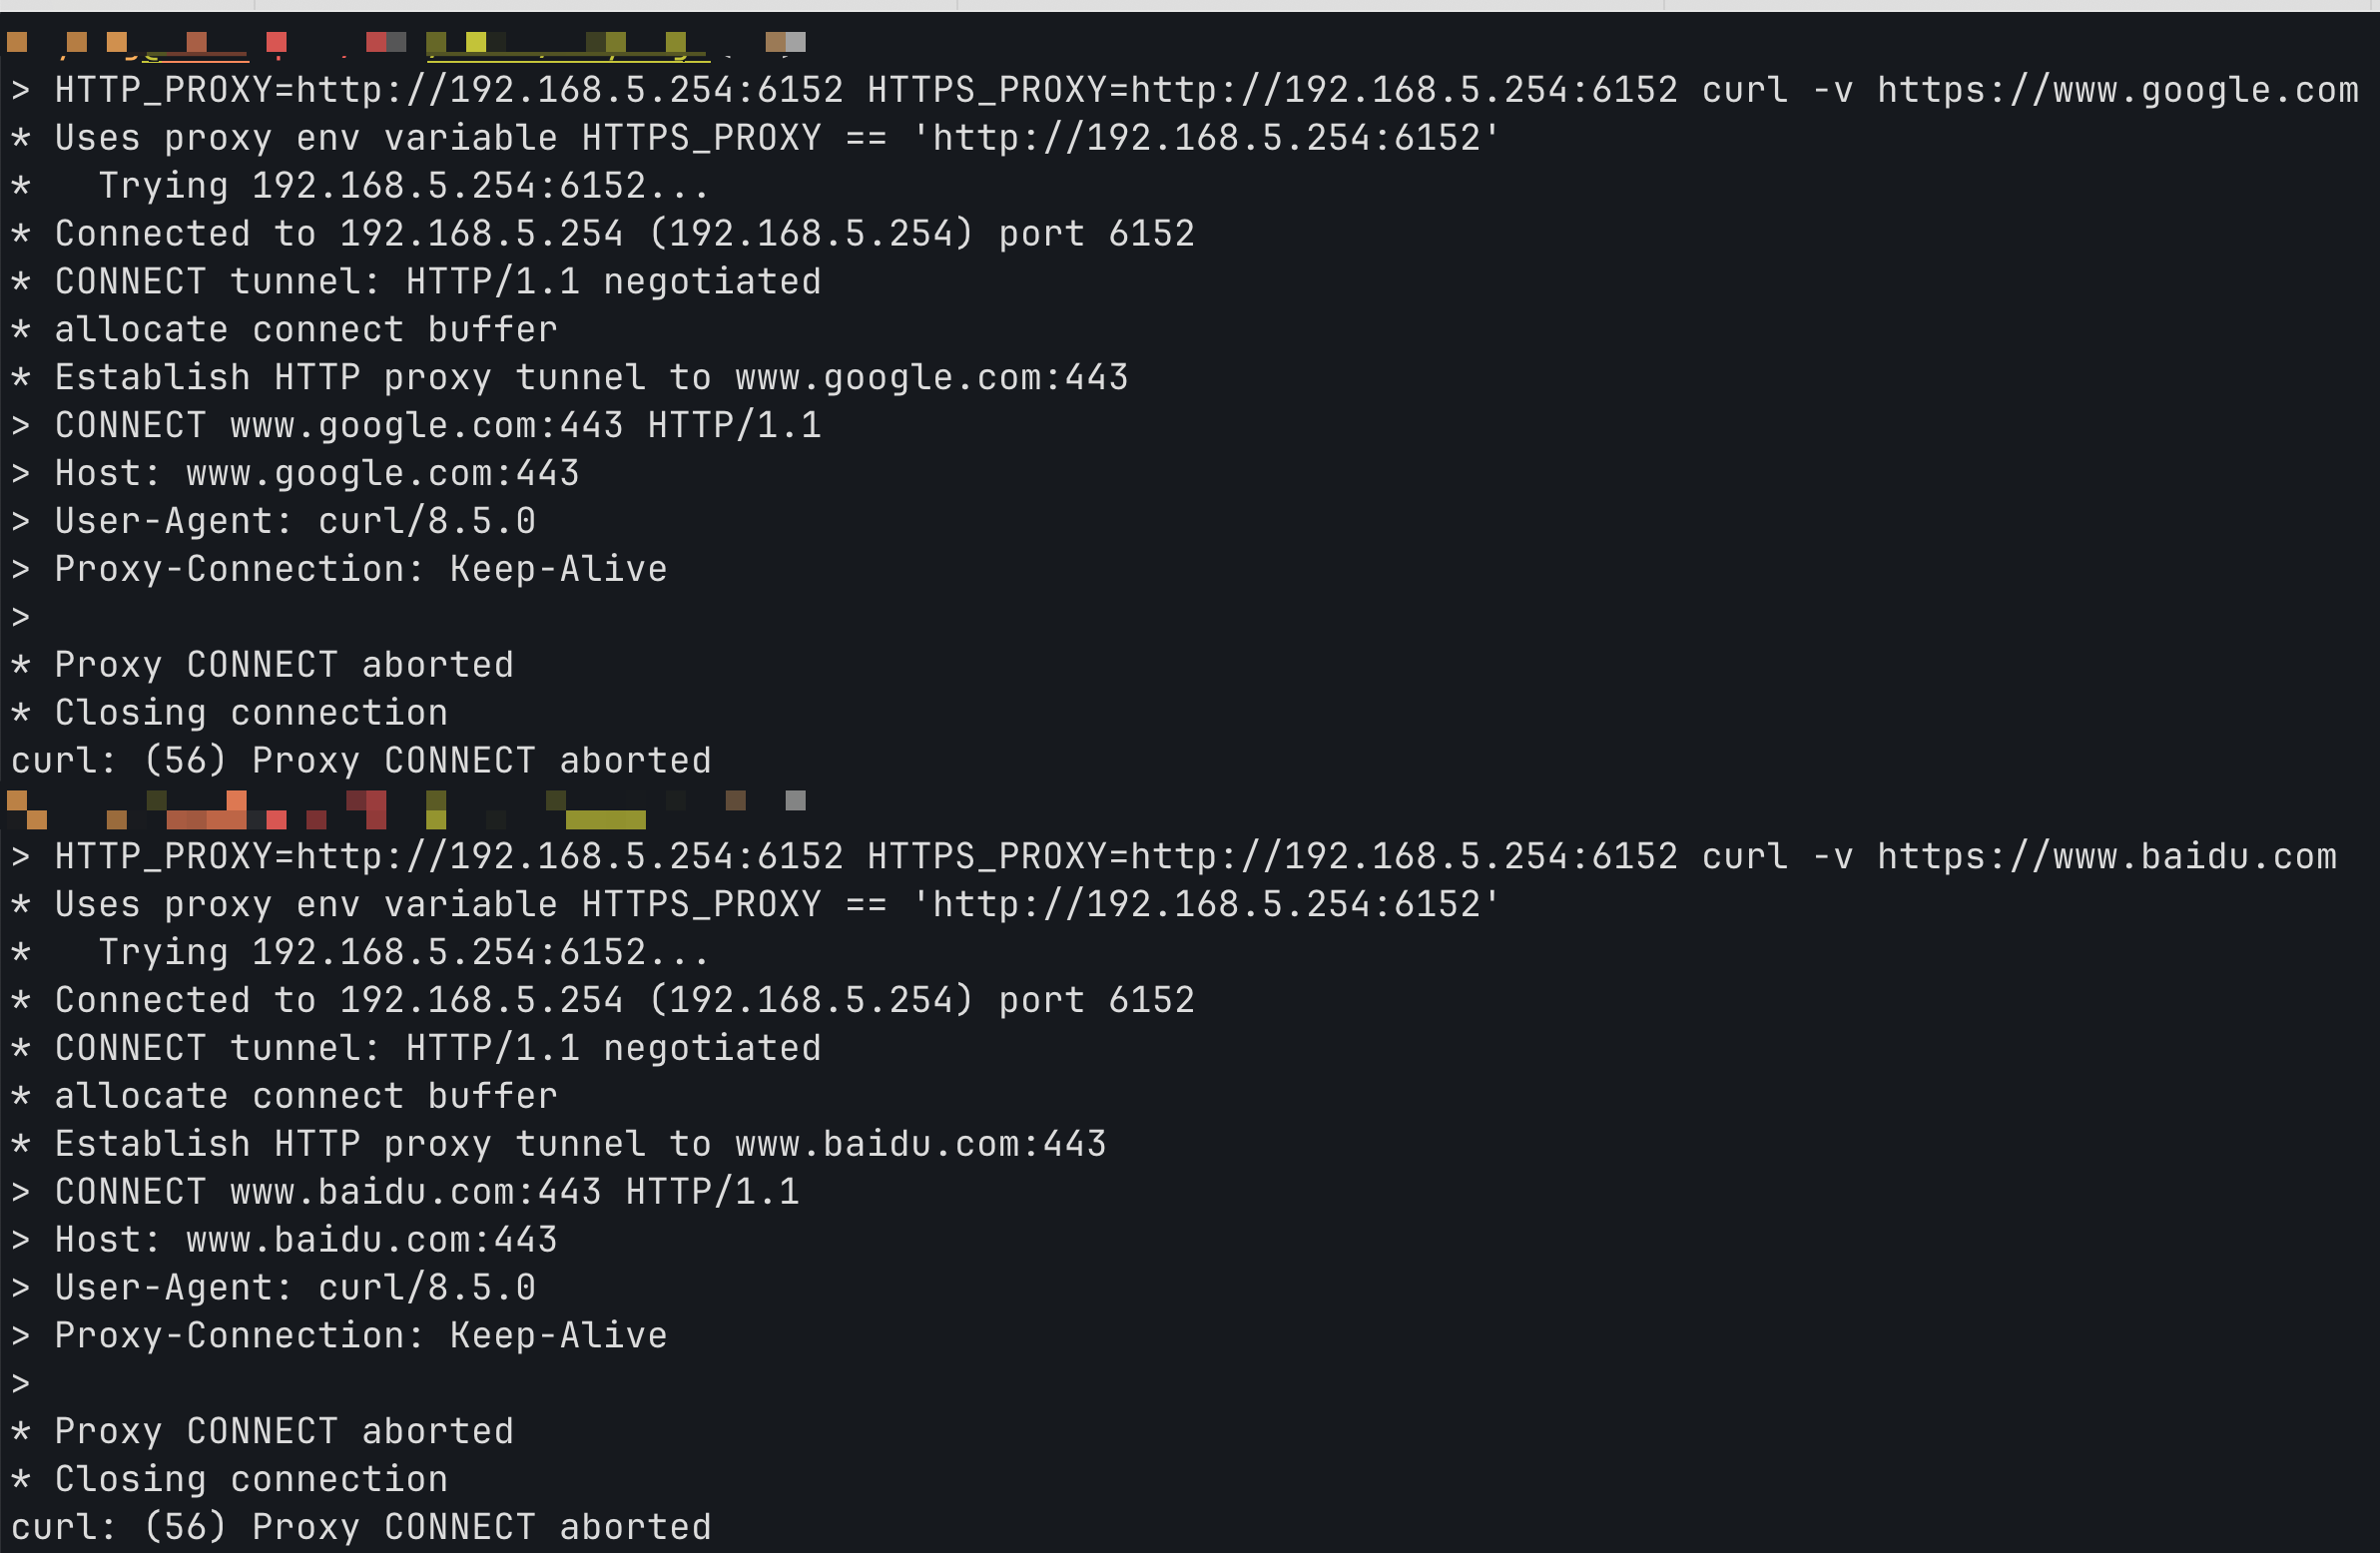Image resolution: width=2380 pixels, height=1553 pixels.
Task: Click the quoted proxy URL below the google command
Action: 1206,138
